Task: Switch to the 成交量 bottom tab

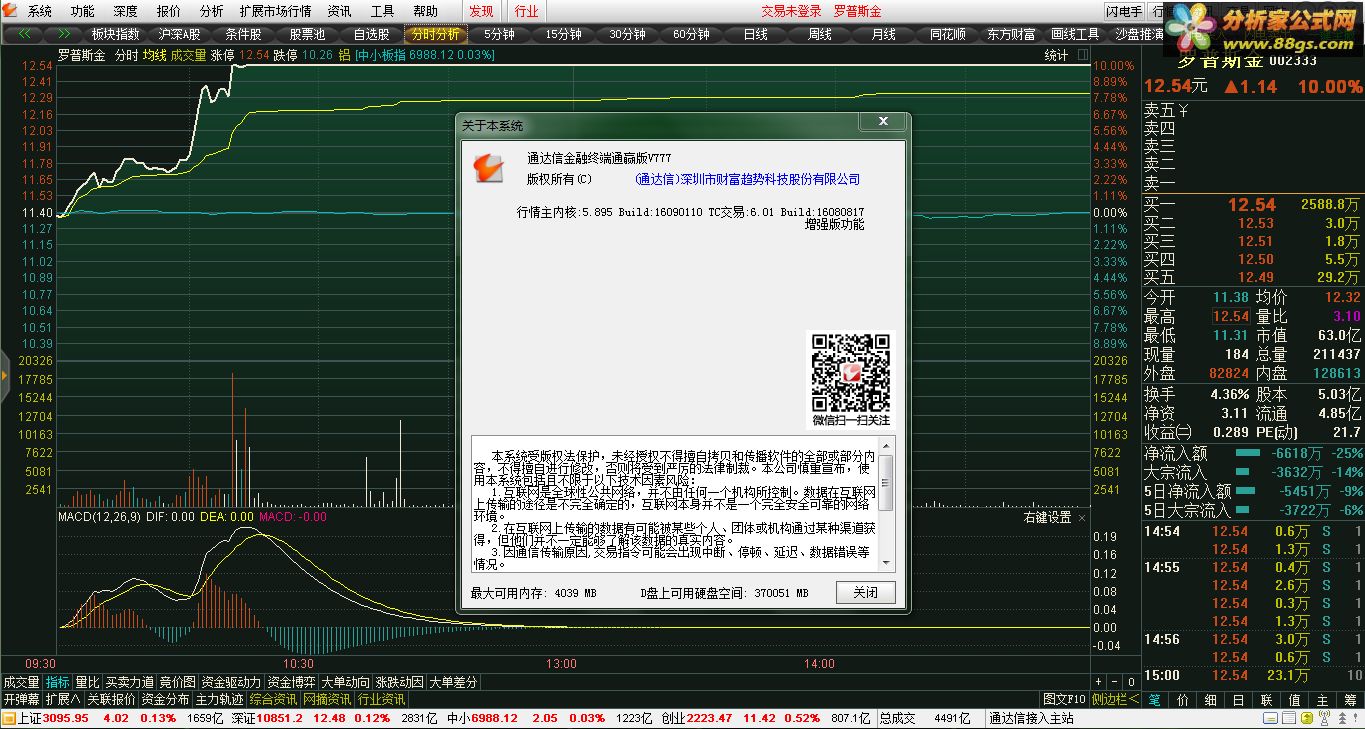Action: click(22, 682)
